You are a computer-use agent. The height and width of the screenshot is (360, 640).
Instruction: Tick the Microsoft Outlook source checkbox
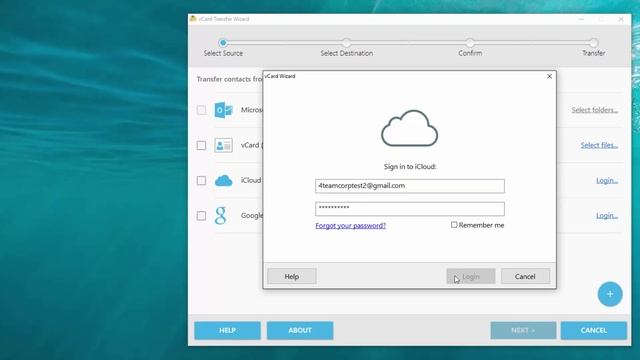click(201, 110)
